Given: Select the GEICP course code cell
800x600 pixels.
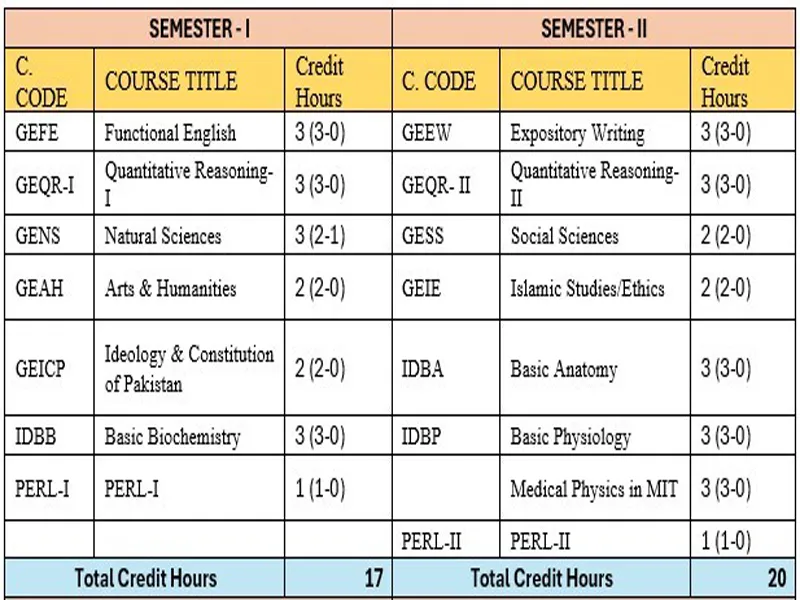Looking at the screenshot, I should [41, 368].
